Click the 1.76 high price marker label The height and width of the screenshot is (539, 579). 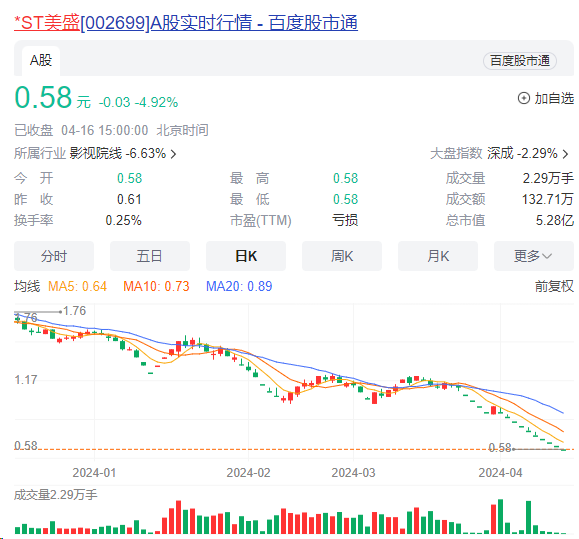click(x=74, y=311)
